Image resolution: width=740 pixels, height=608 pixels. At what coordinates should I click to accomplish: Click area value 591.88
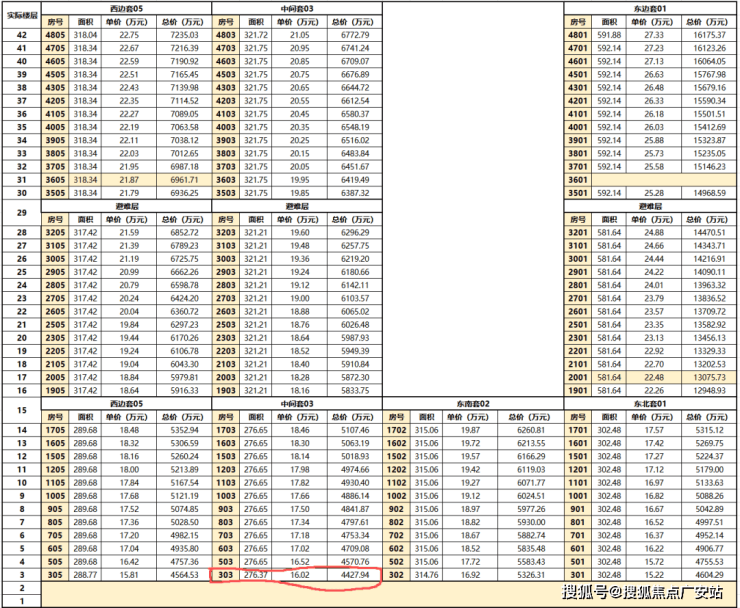[609, 35]
